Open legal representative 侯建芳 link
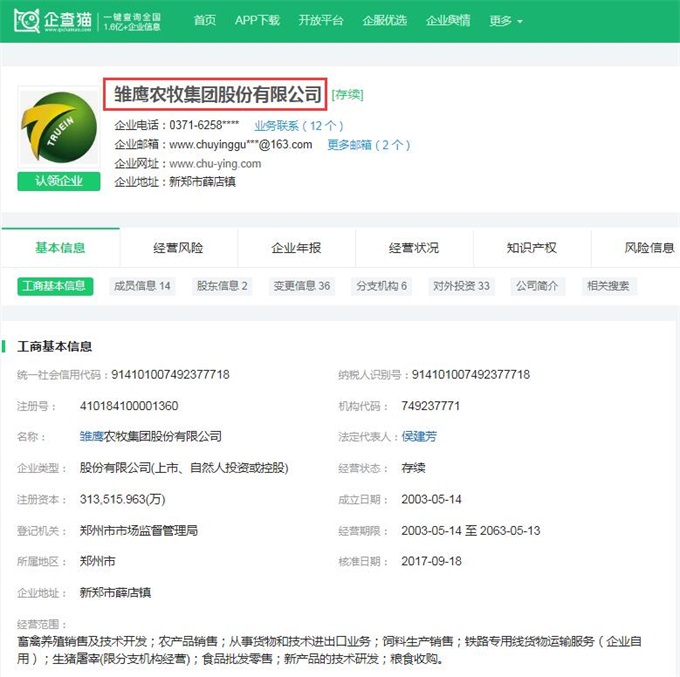680x677 pixels. coord(419,436)
